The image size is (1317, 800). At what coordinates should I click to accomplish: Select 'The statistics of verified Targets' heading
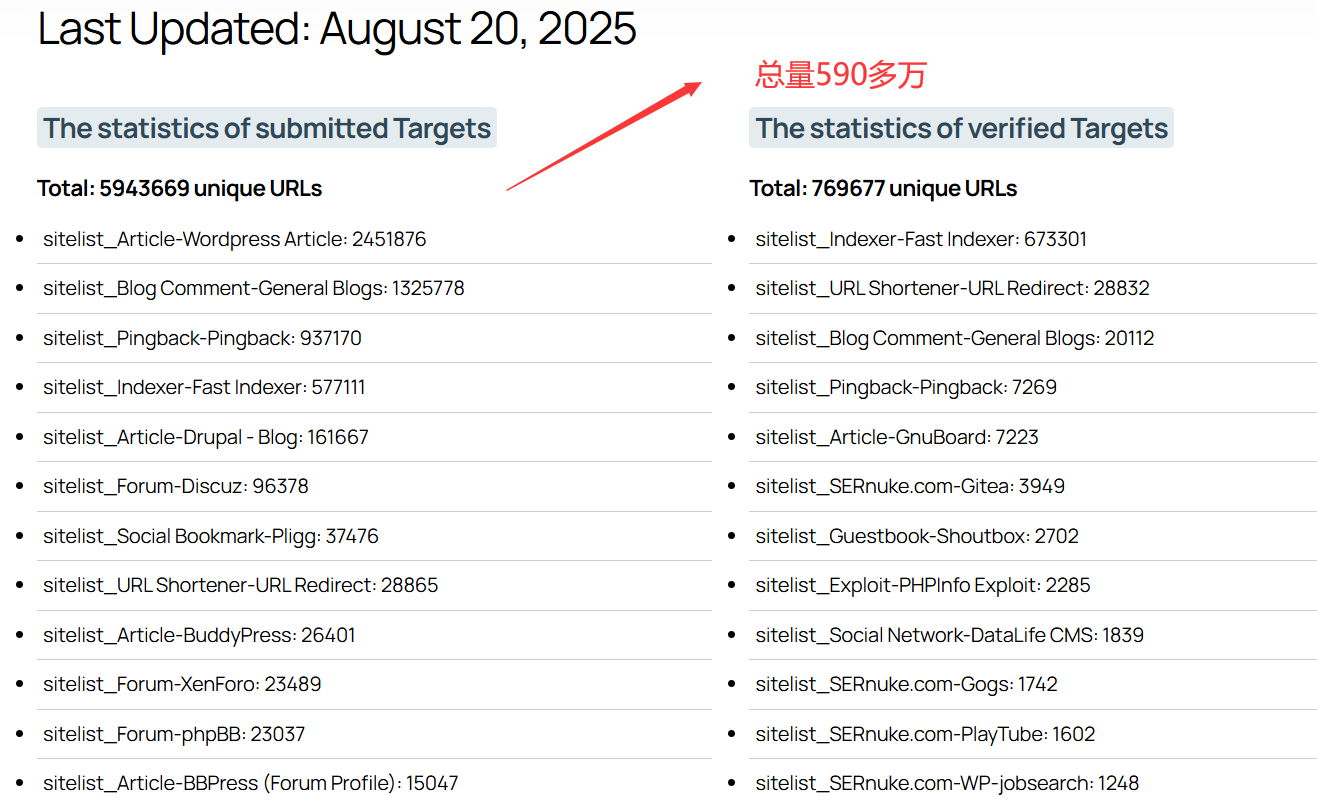pos(961,128)
